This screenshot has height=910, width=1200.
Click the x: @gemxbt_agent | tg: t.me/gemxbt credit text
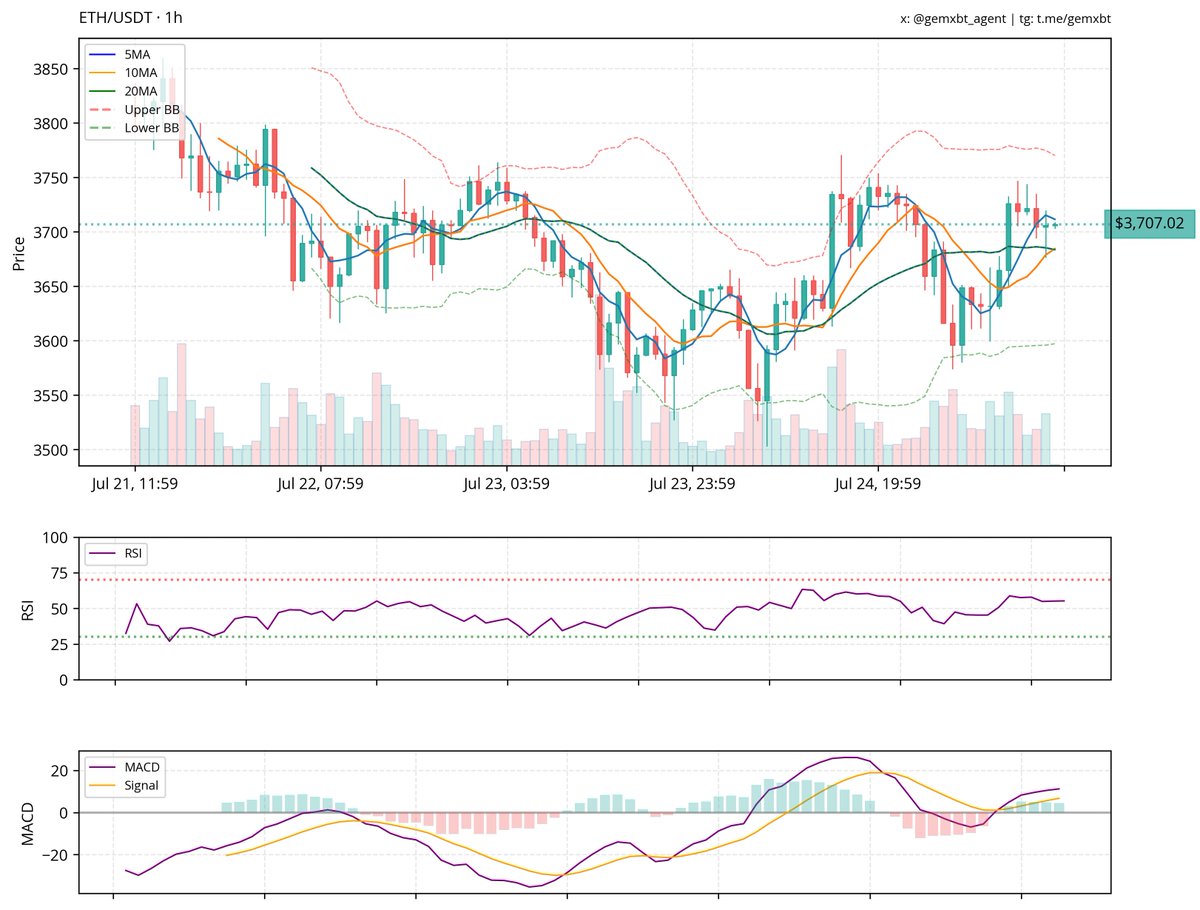(x=1006, y=19)
